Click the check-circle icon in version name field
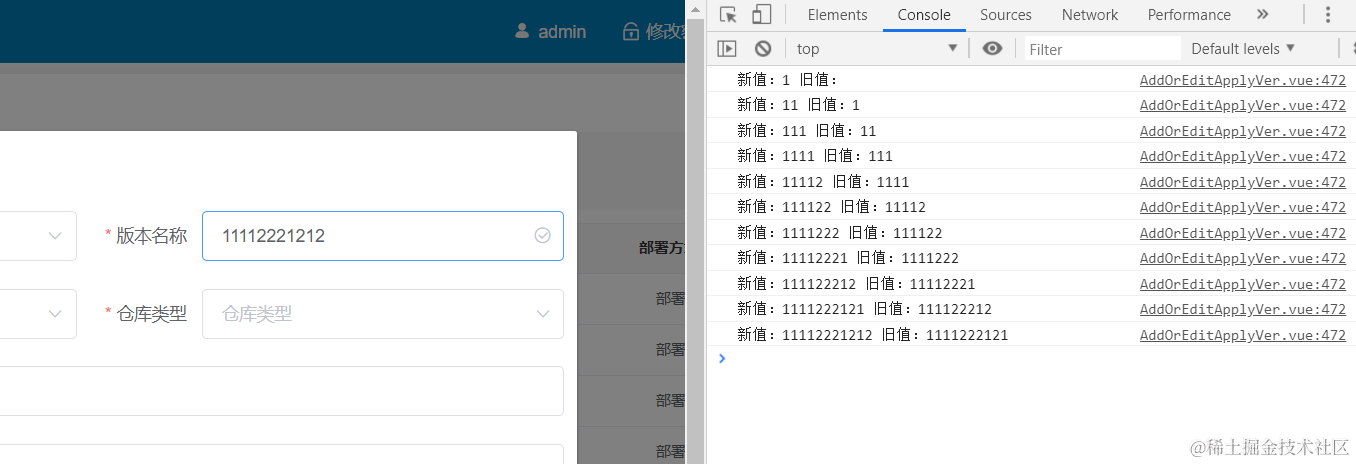Screen dimensions: 1356x464 (x=542, y=235)
